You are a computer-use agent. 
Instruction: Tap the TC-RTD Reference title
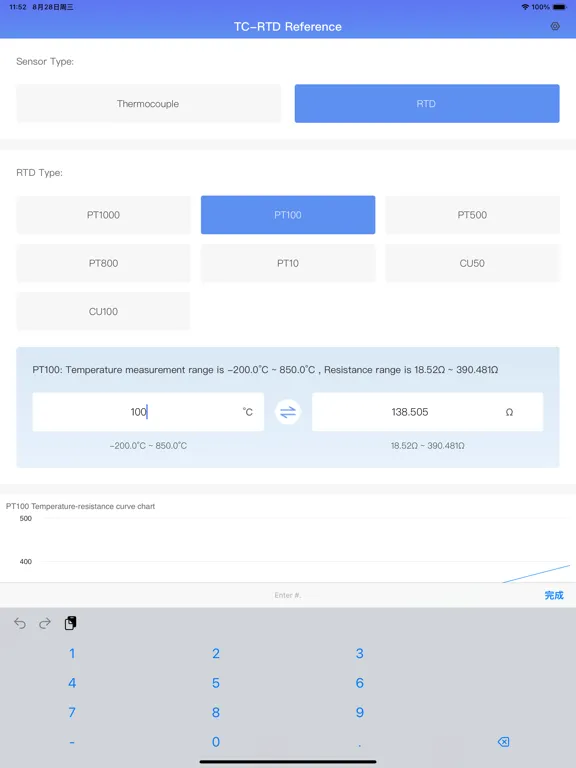coord(288,26)
